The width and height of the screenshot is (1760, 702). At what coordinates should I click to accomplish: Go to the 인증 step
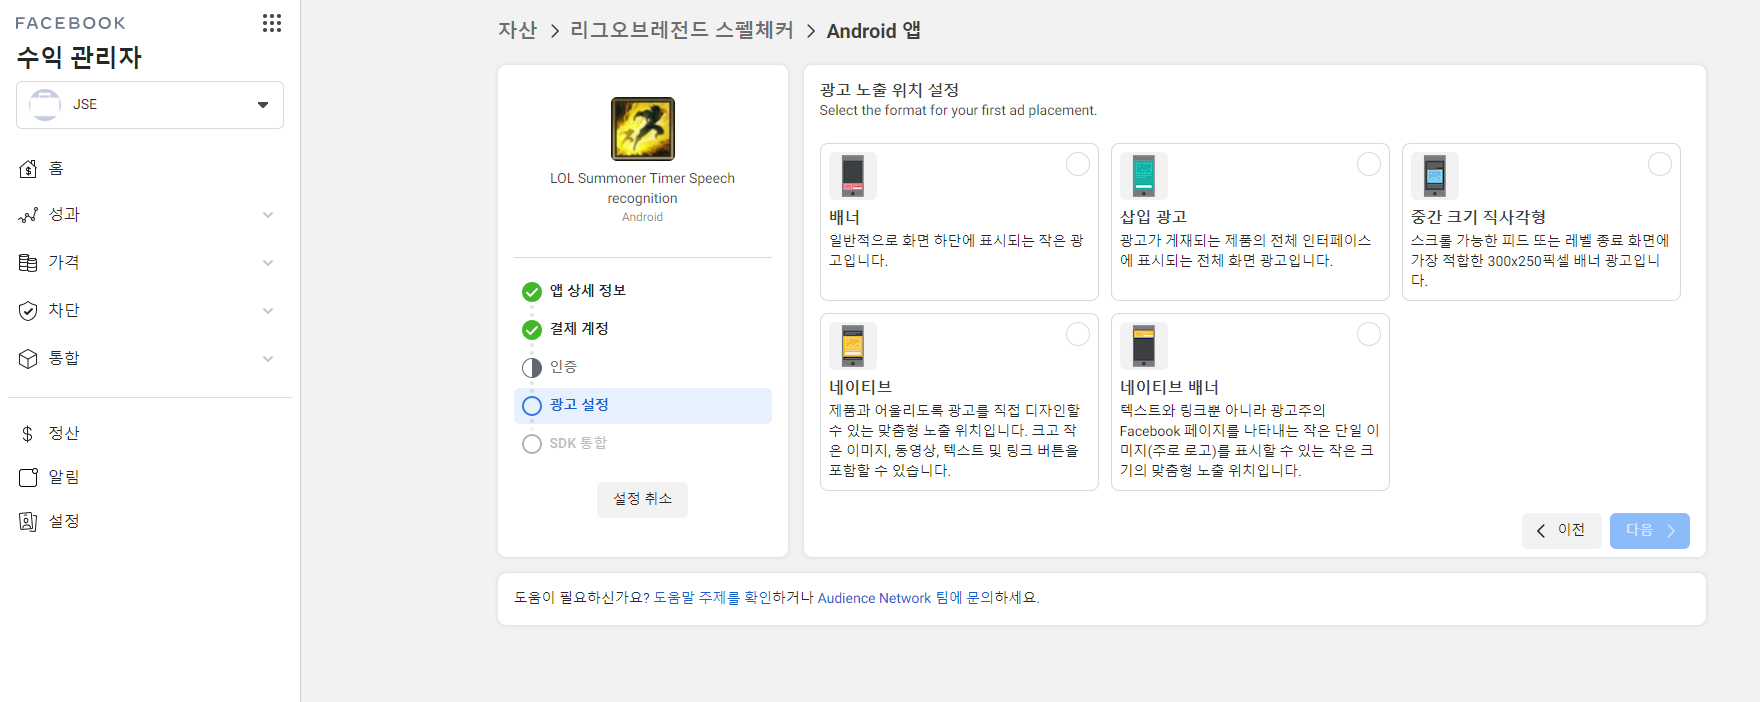pyautogui.click(x=563, y=367)
